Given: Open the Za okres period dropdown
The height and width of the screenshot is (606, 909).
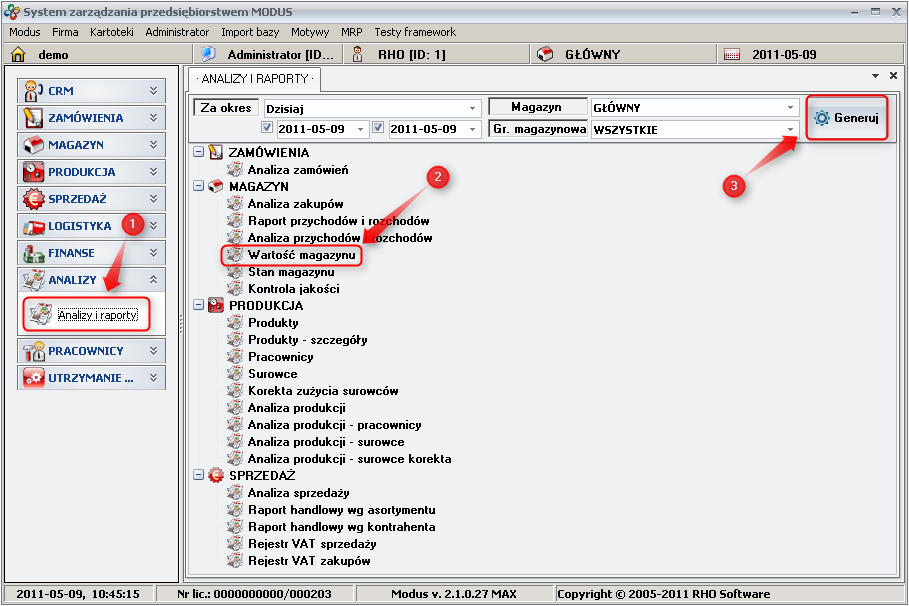Looking at the screenshot, I should click(472, 108).
